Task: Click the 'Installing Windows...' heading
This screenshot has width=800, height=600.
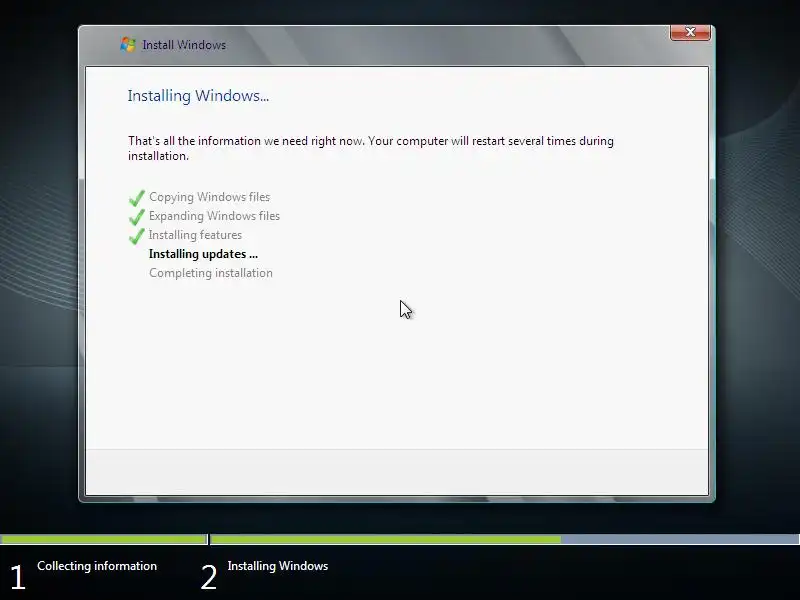Action: coord(198,96)
